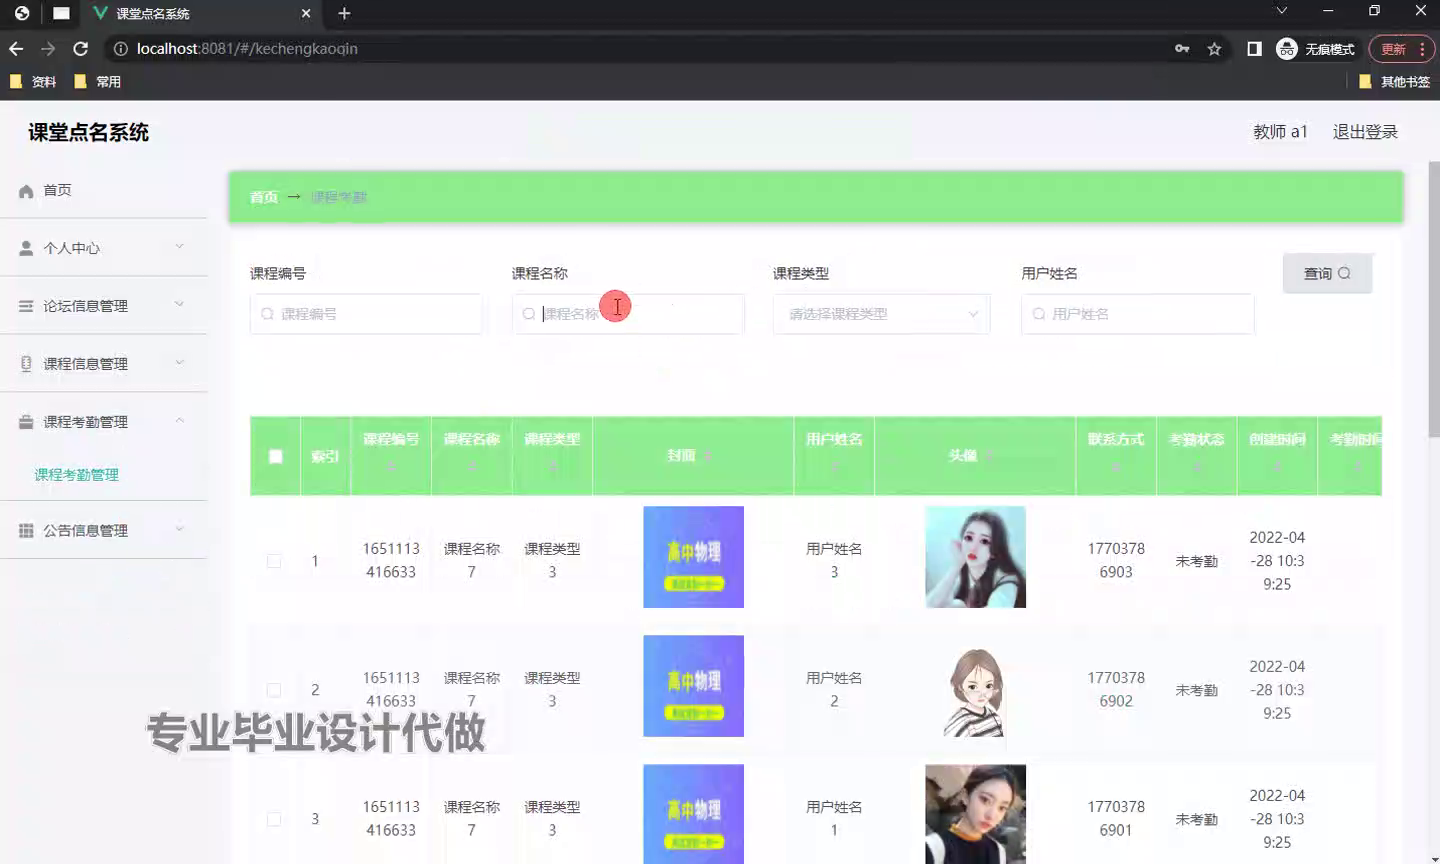
Task: Sort by the 联系方式 column header
Action: click(1116, 454)
